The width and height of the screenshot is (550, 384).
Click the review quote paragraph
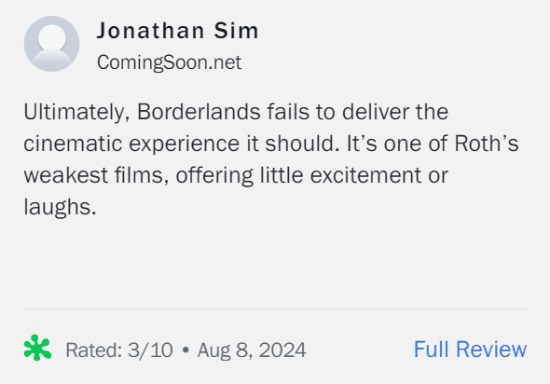271,159
